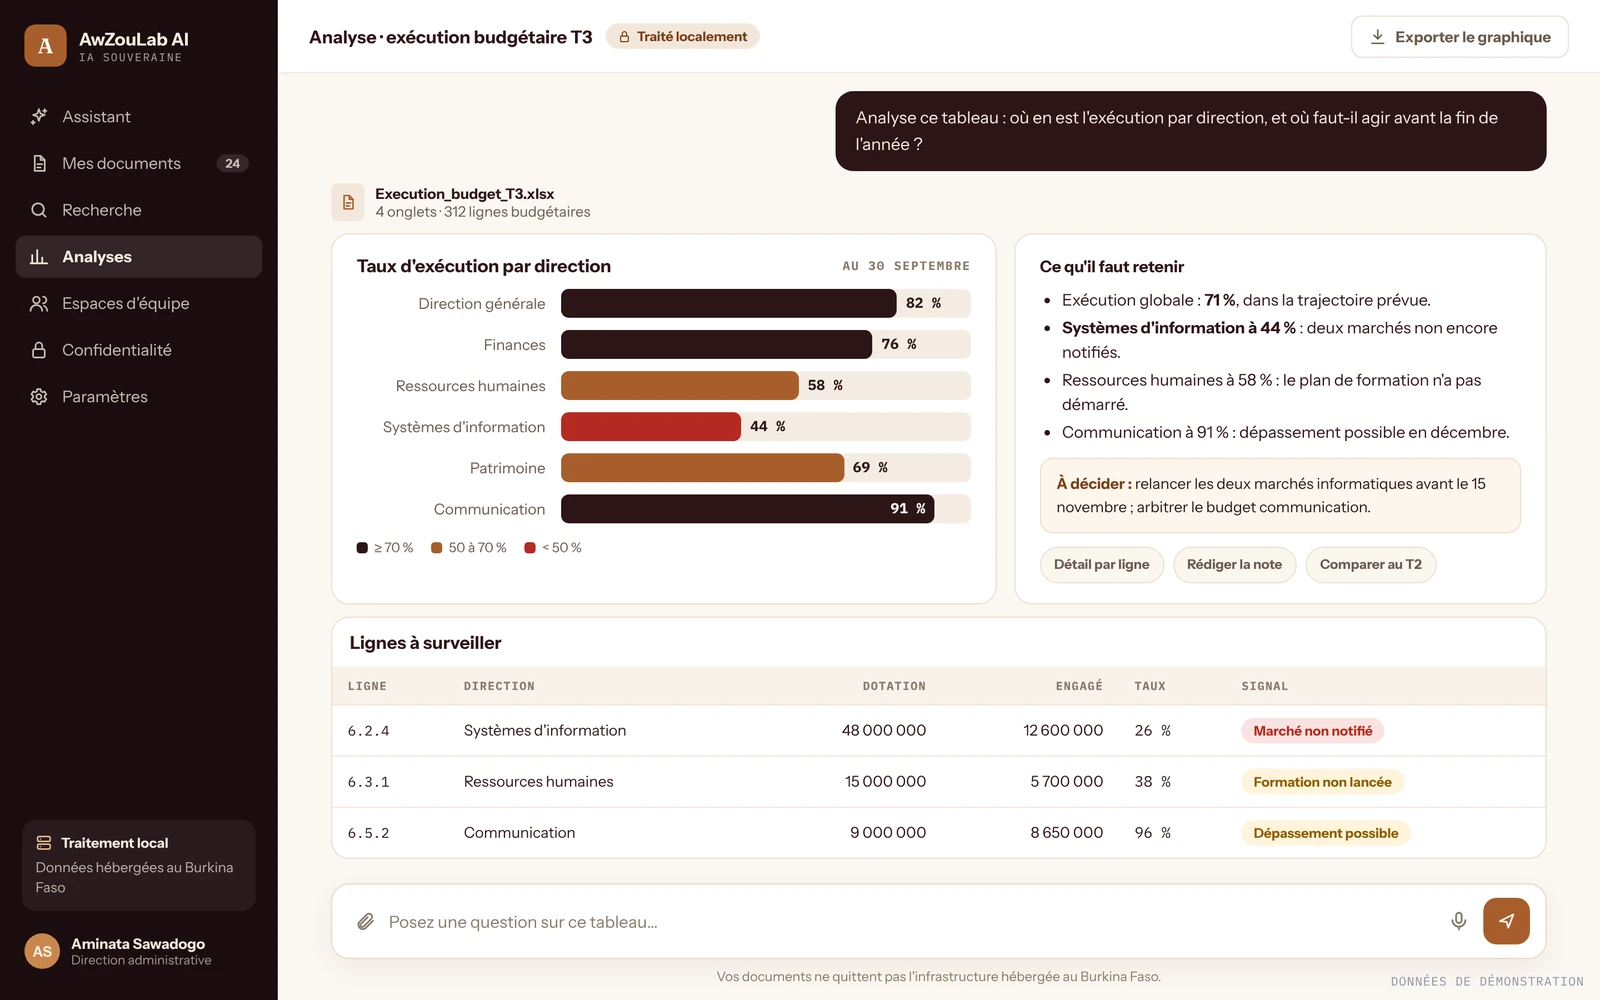Click Aminata Sawadogo profile name

[x=138, y=944]
